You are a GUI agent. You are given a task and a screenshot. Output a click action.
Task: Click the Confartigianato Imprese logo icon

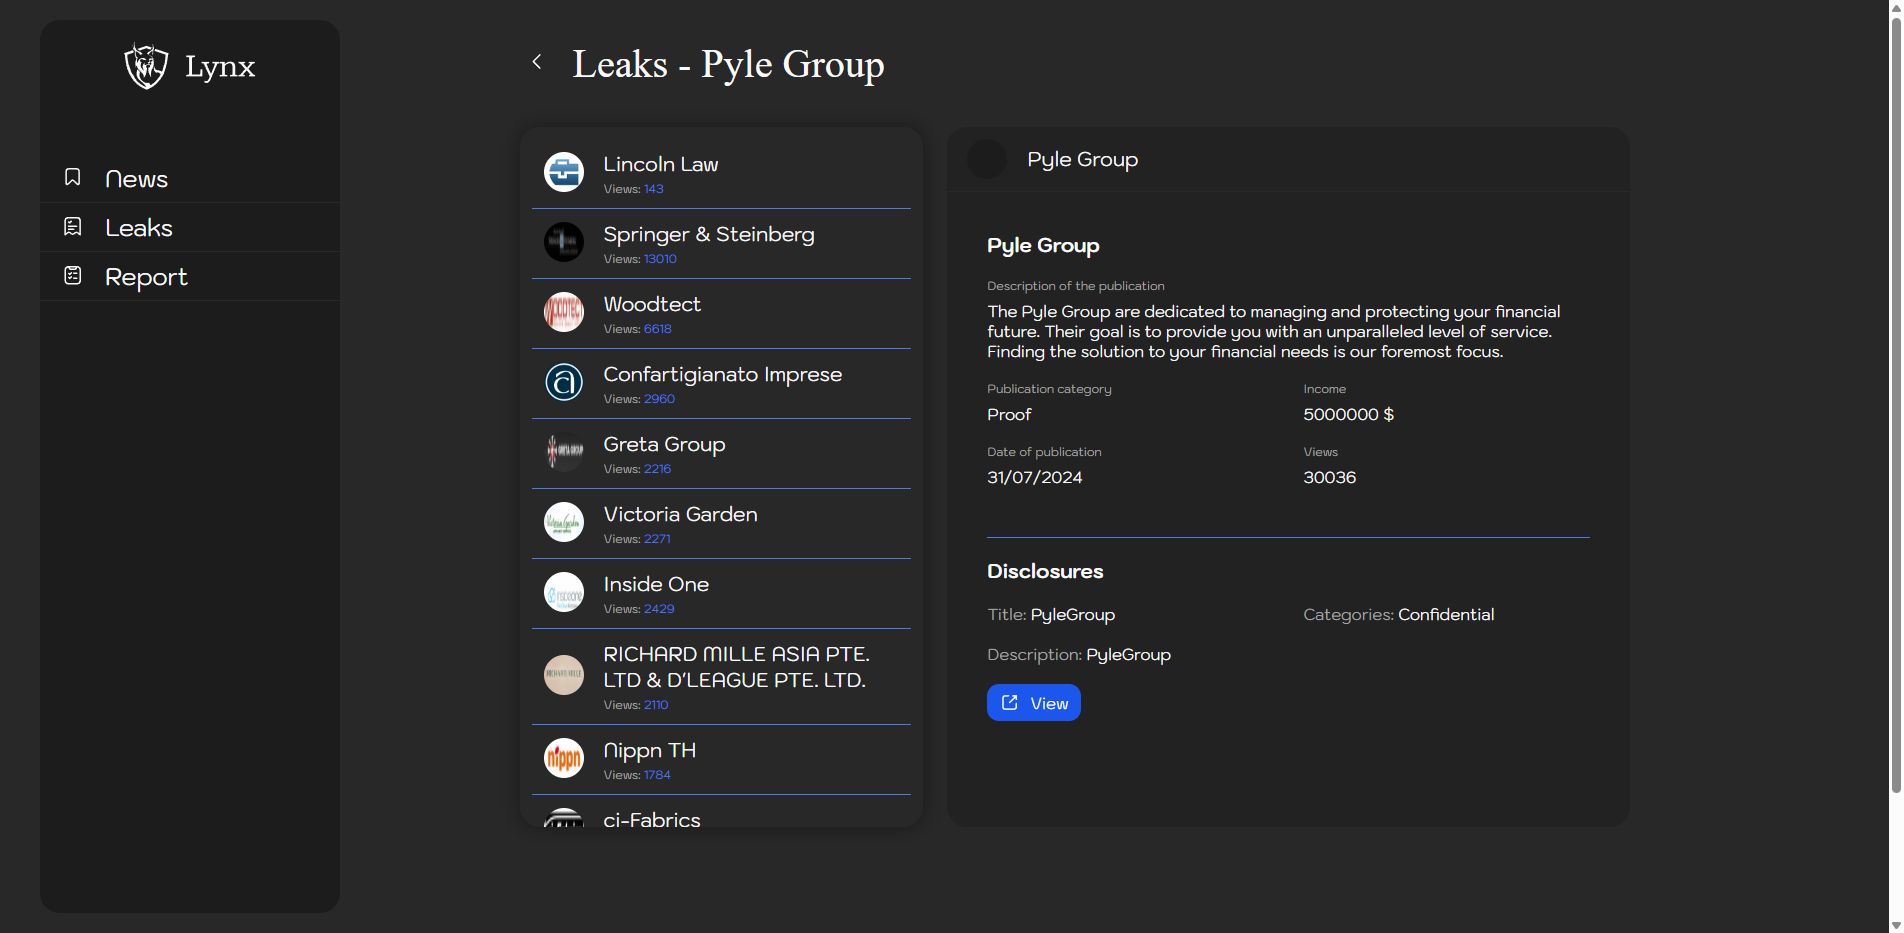tap(564, 382)
